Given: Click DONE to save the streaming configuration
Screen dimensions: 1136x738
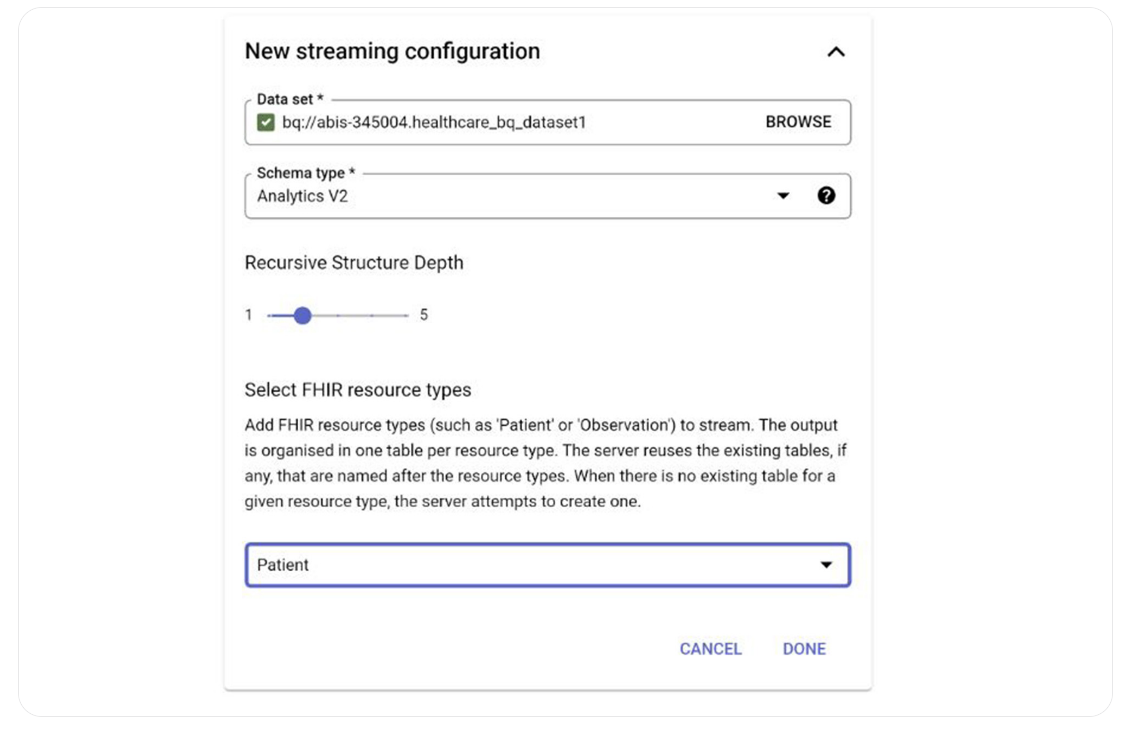Looking at the screenshot, I should (x=804, y=648).
